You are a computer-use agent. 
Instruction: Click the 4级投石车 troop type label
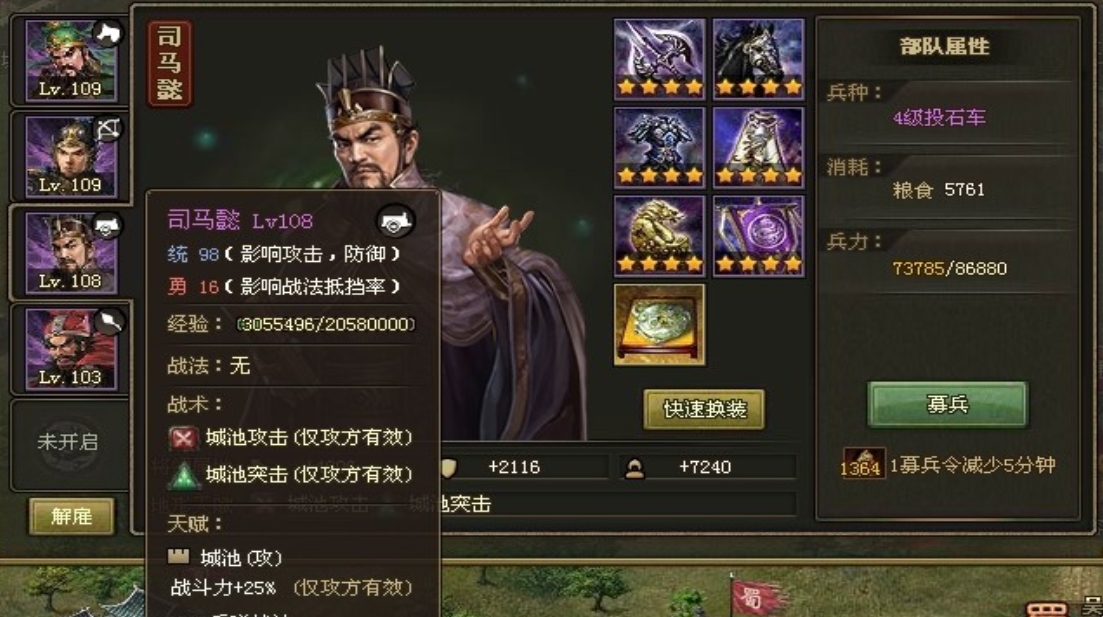939,117
